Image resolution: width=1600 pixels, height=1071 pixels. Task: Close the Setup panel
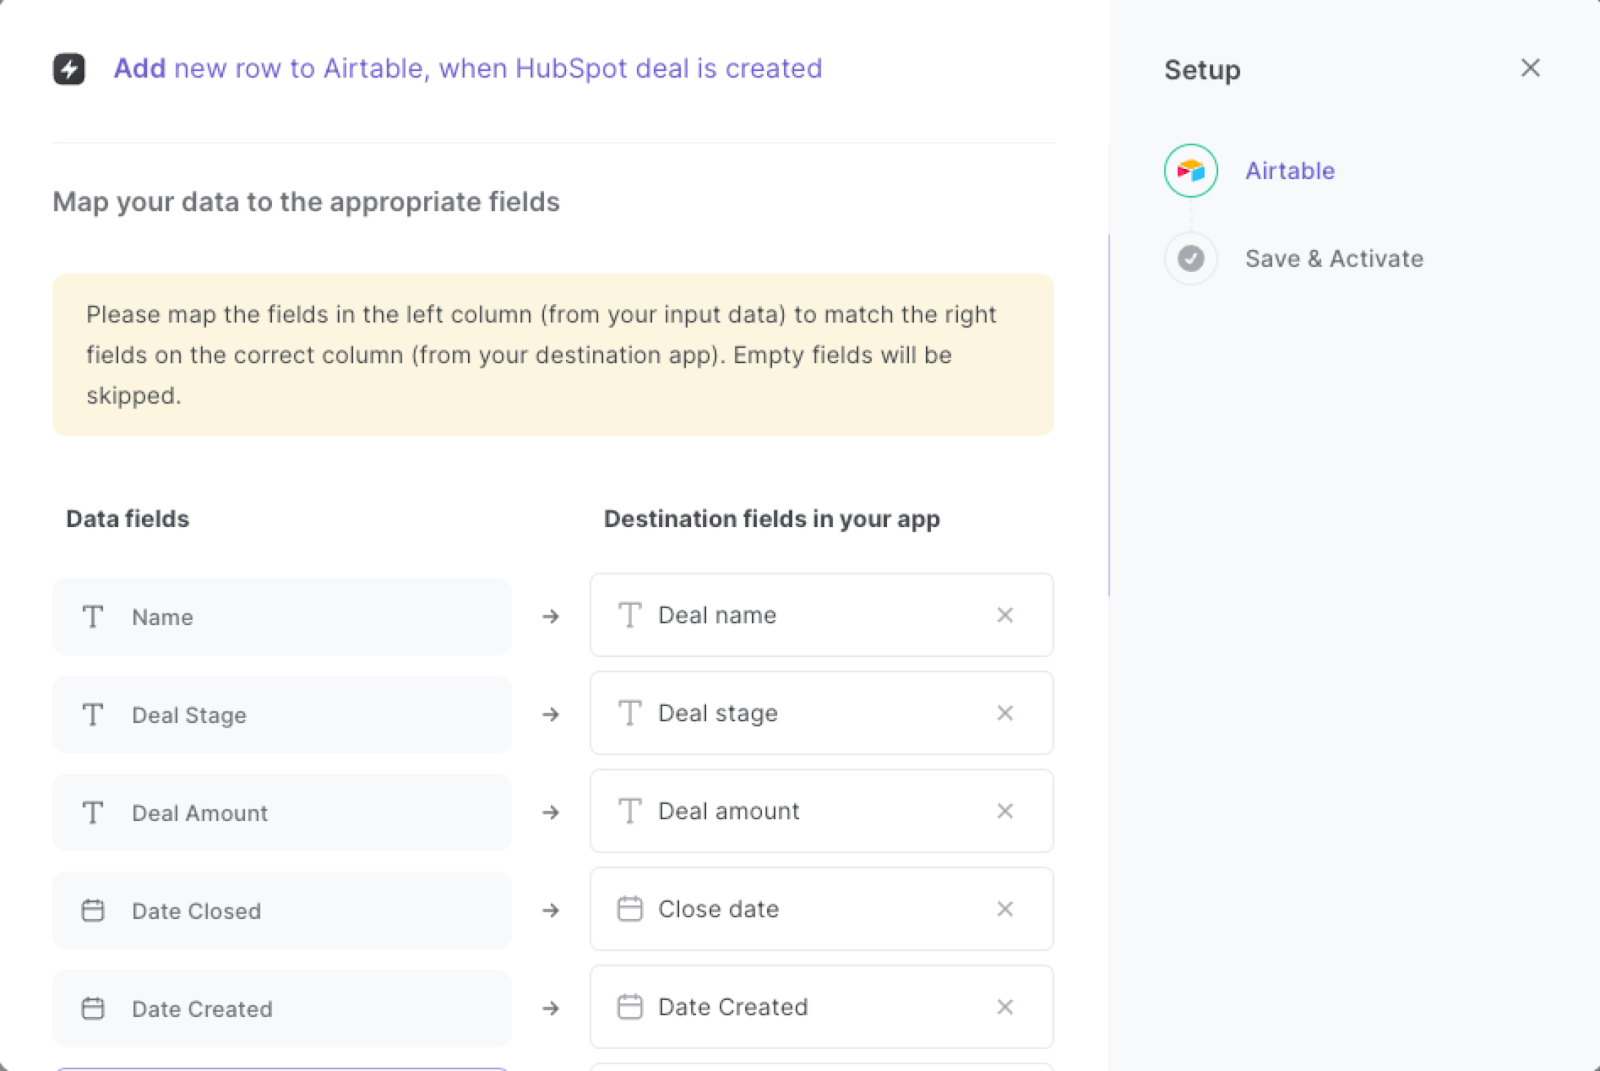(1530, 68)
